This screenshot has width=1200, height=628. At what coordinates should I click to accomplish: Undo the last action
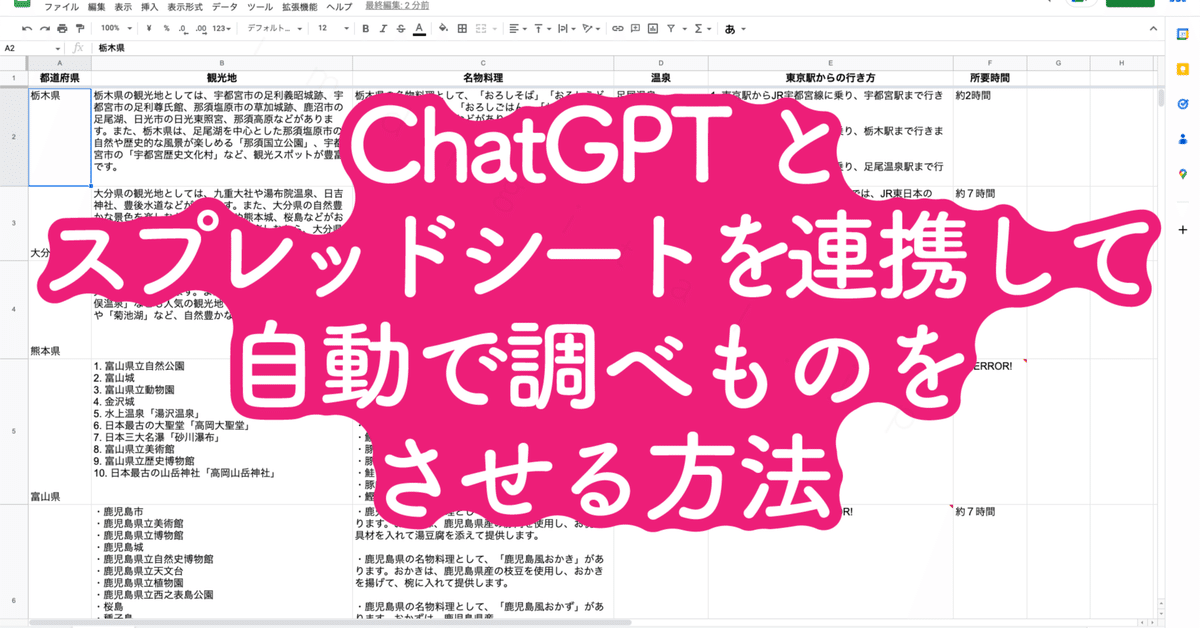coord(26,28)
